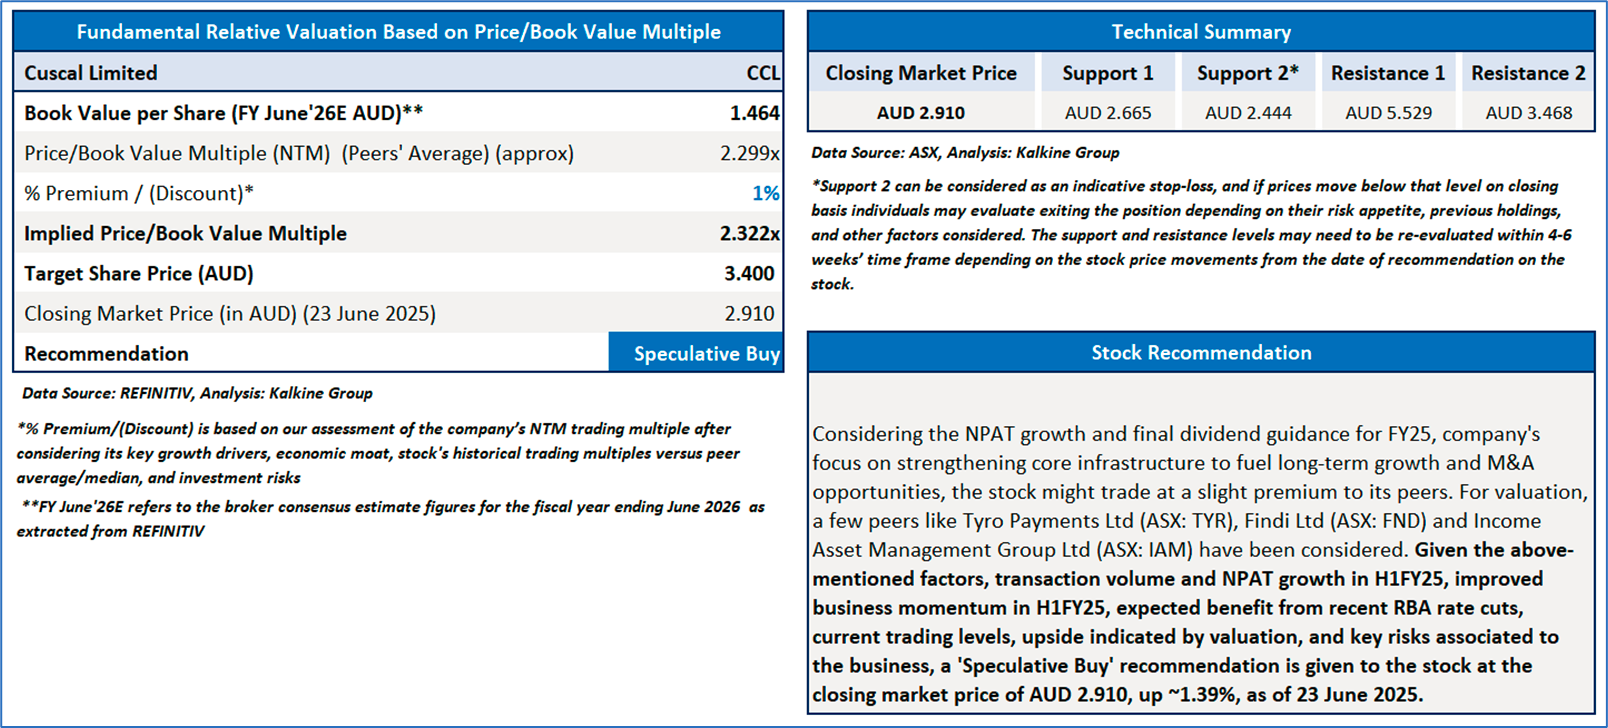Screen dimensions: 1608x728
Task: Select the AUD 5.529 Resistance 1 value
Action: click(x=1388, y=113)
